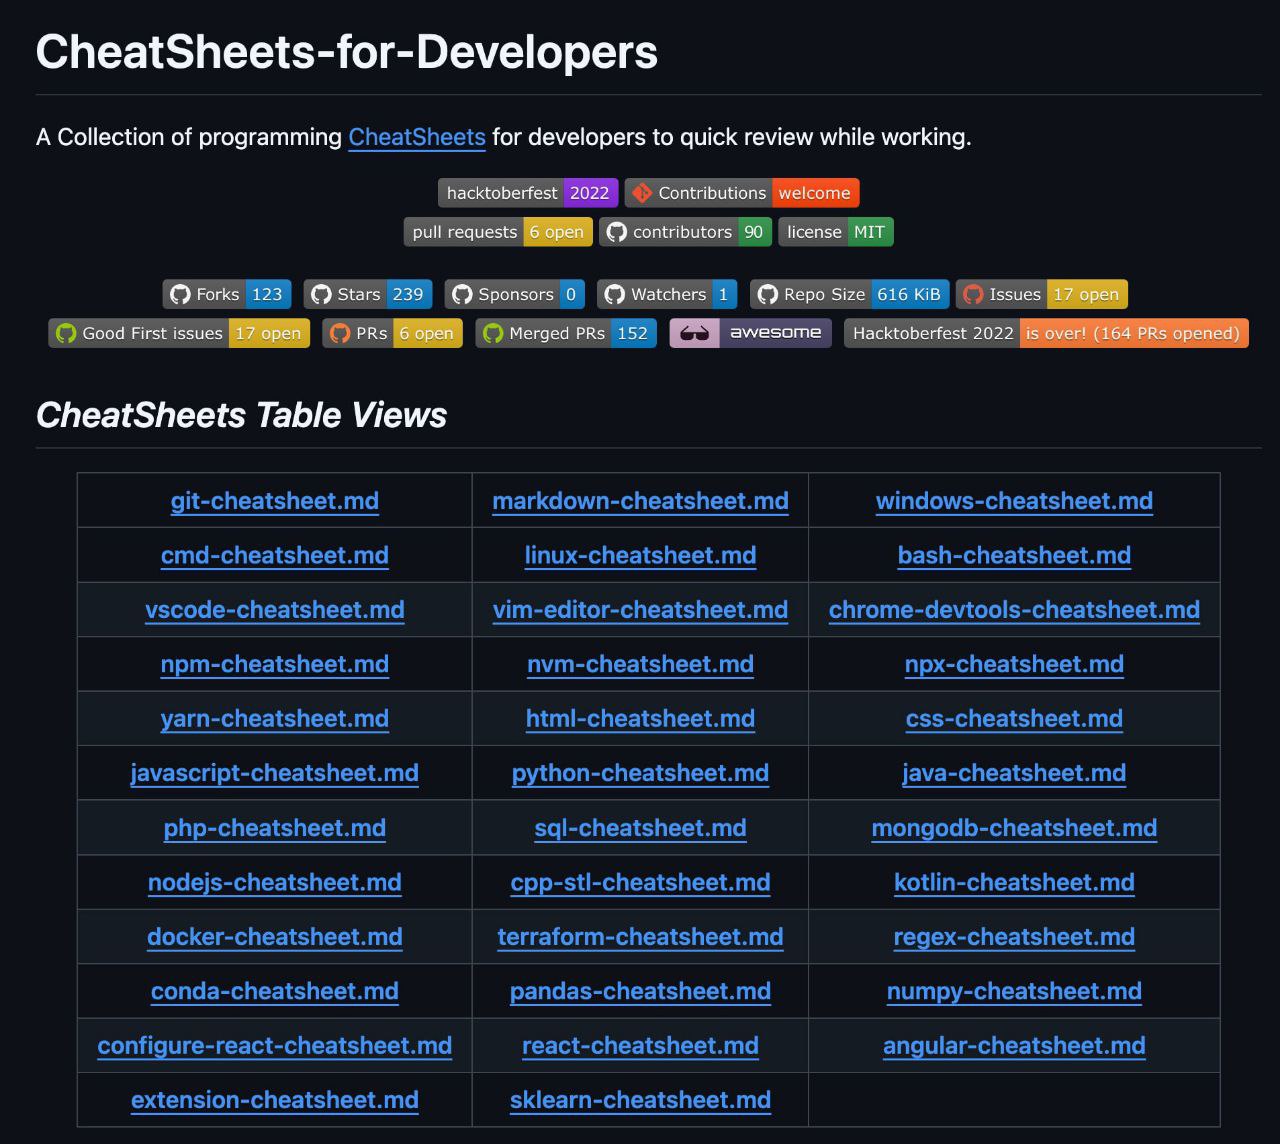
Task: Select sklearn-cheatsheet.md link
Action: tap(640, 1100)
